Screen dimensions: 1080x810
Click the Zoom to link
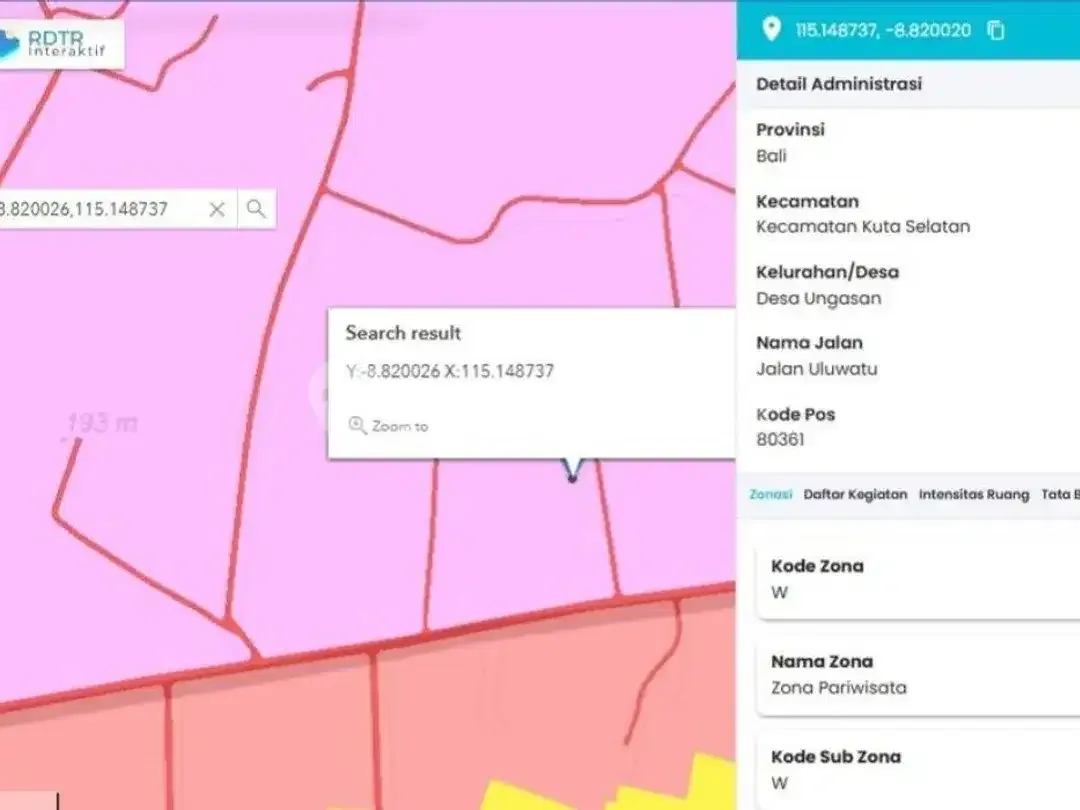[x=400, y=426]
